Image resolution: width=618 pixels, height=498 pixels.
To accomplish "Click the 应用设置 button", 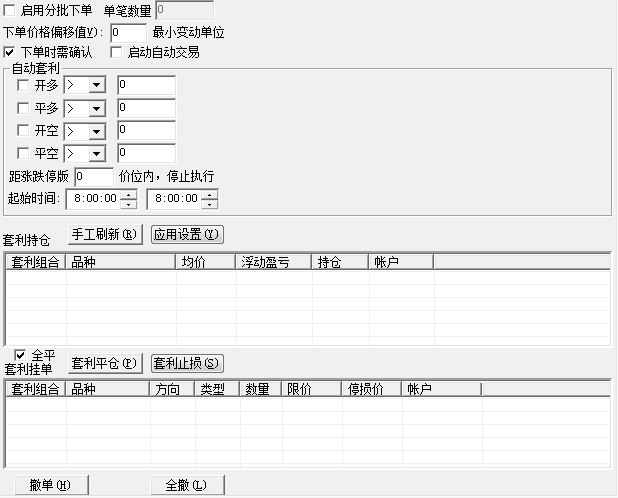I will (x=187, y=235).
